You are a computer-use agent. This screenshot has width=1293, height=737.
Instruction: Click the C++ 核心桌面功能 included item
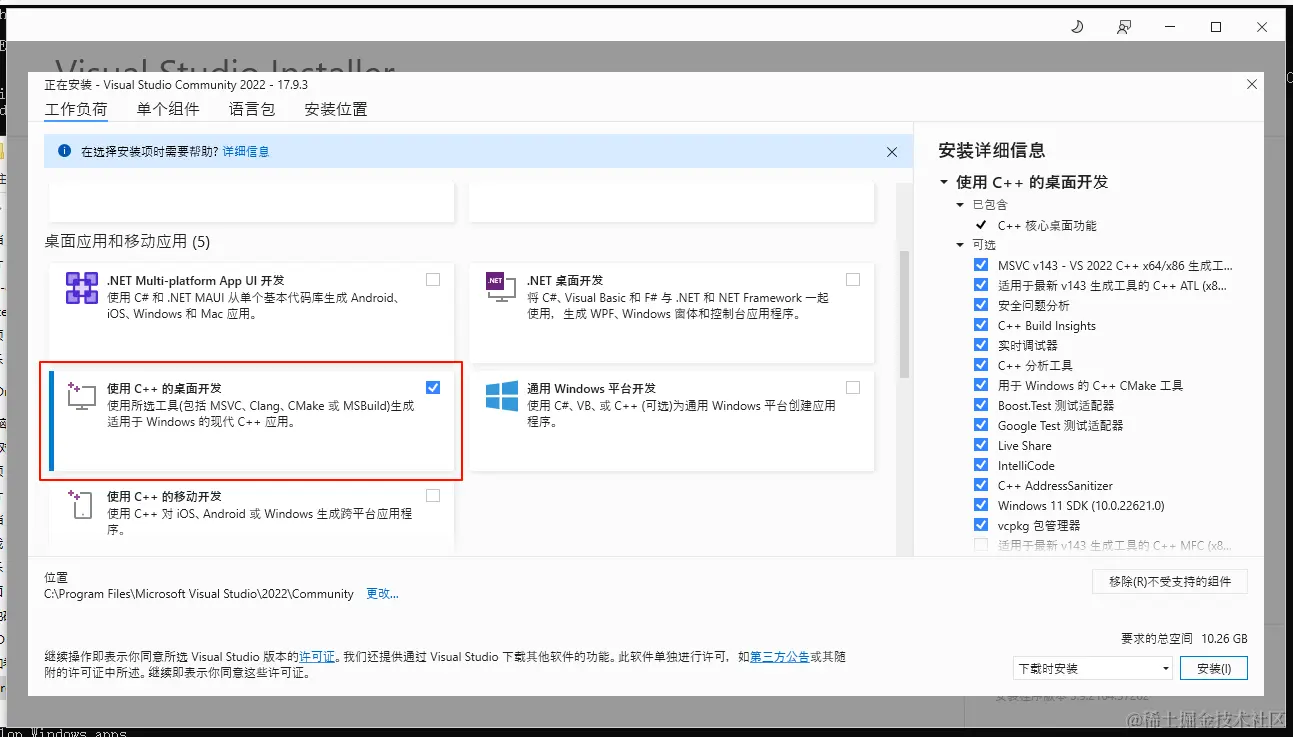1047,226
